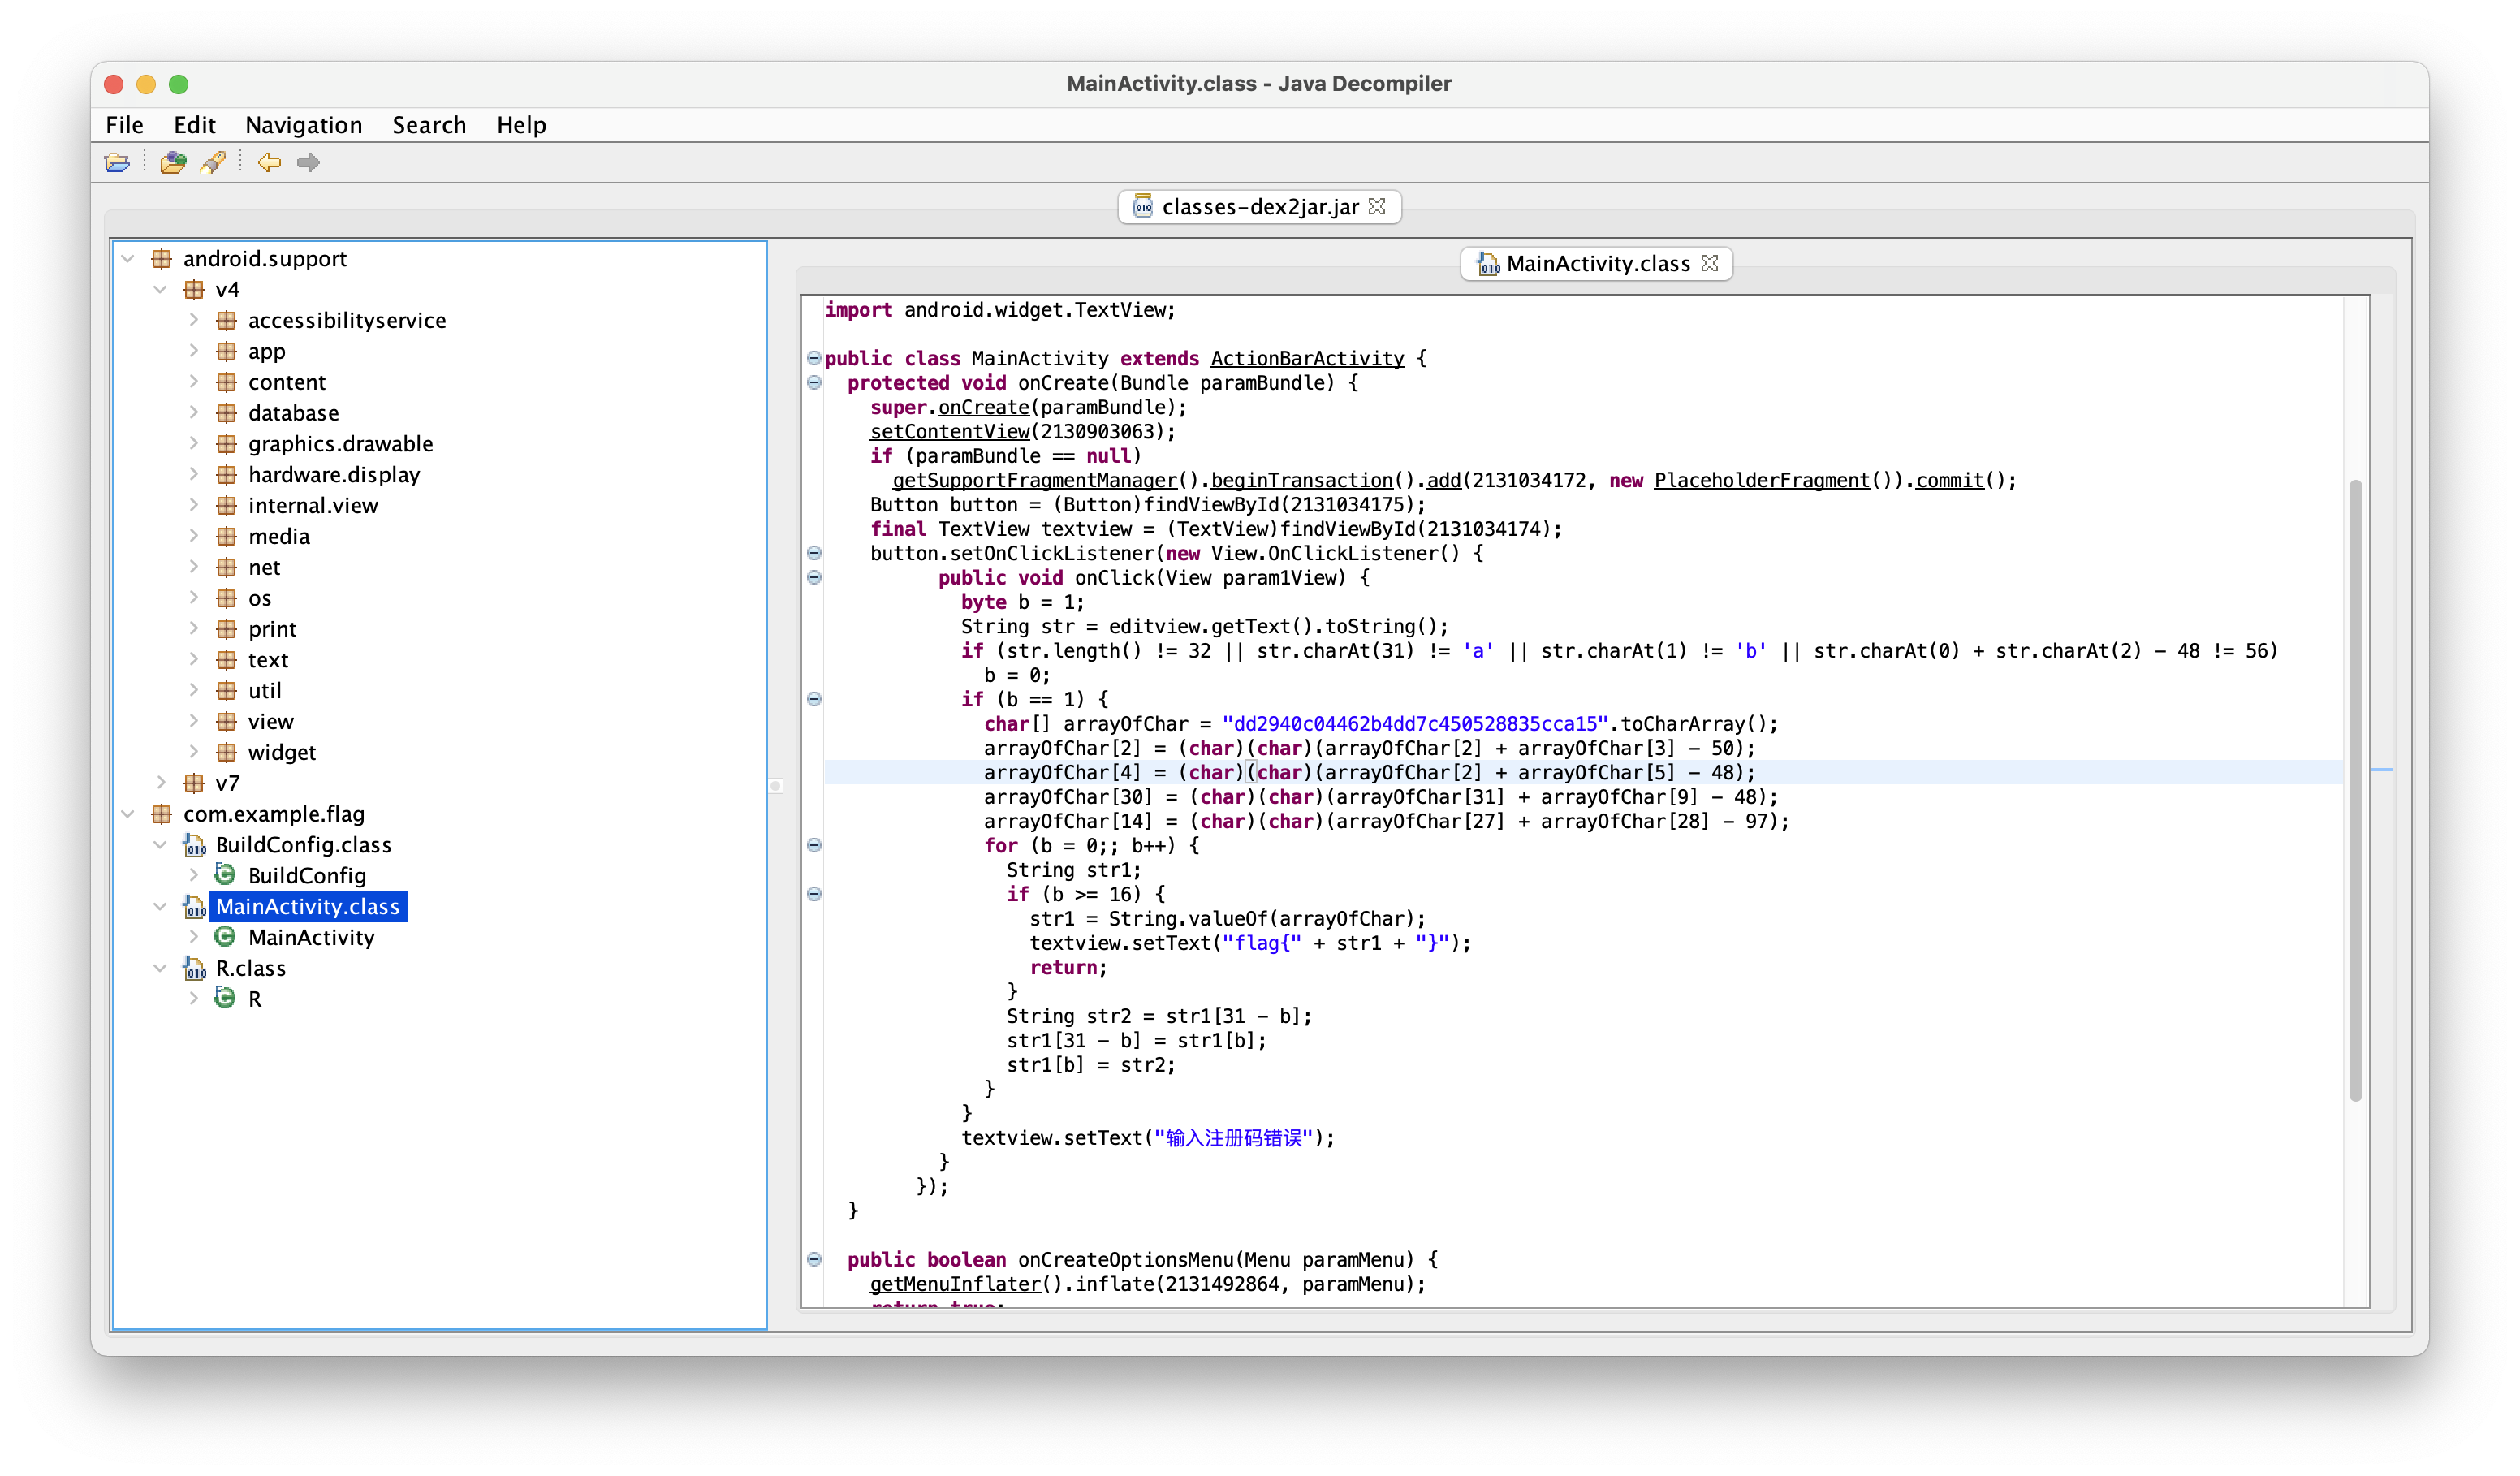Open the Navigation menu
Screen dimensions: 2520x1476
click(303, 125)
